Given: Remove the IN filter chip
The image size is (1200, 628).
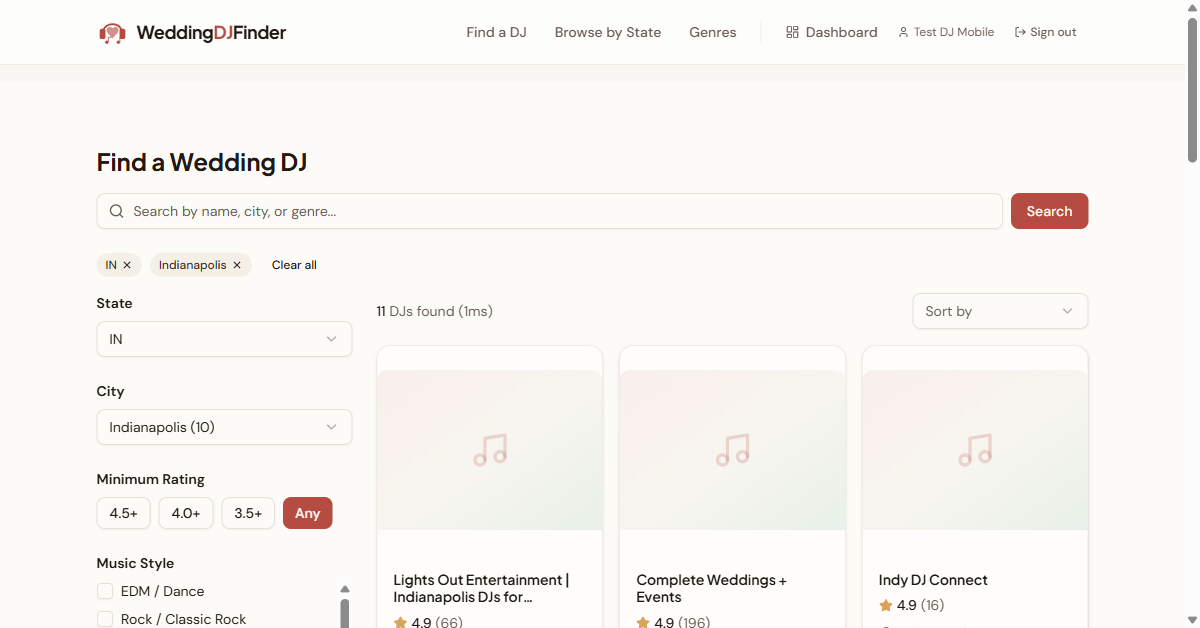Looking at the screenshot, I should [x=127, y=265].
